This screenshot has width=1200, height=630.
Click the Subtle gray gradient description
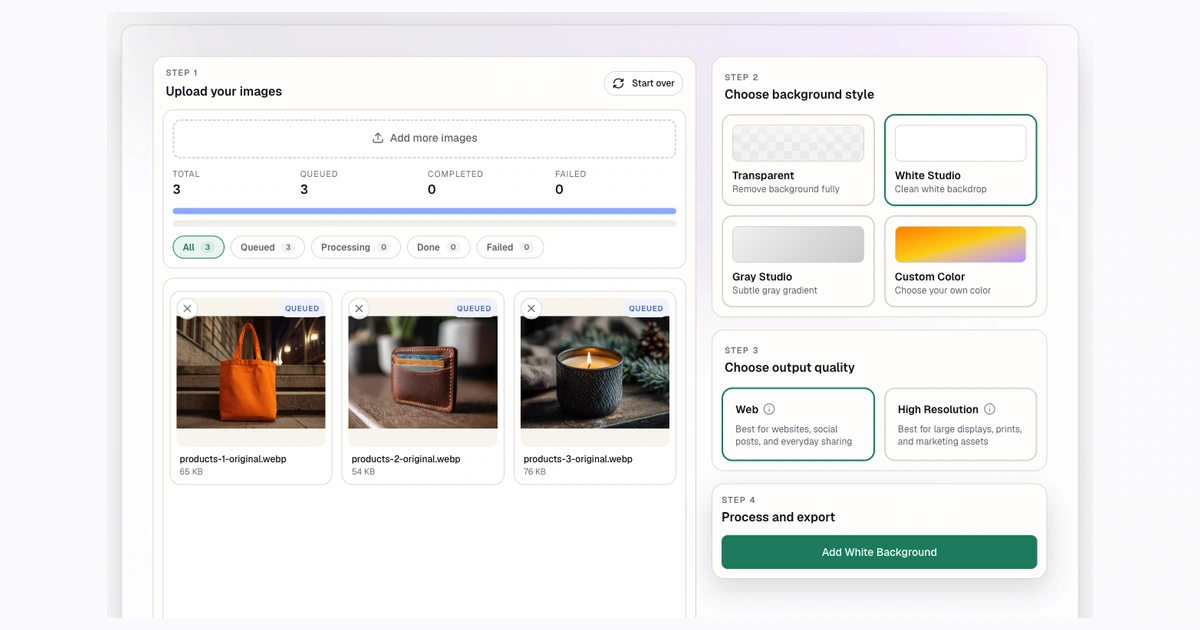tap(775, 290)
